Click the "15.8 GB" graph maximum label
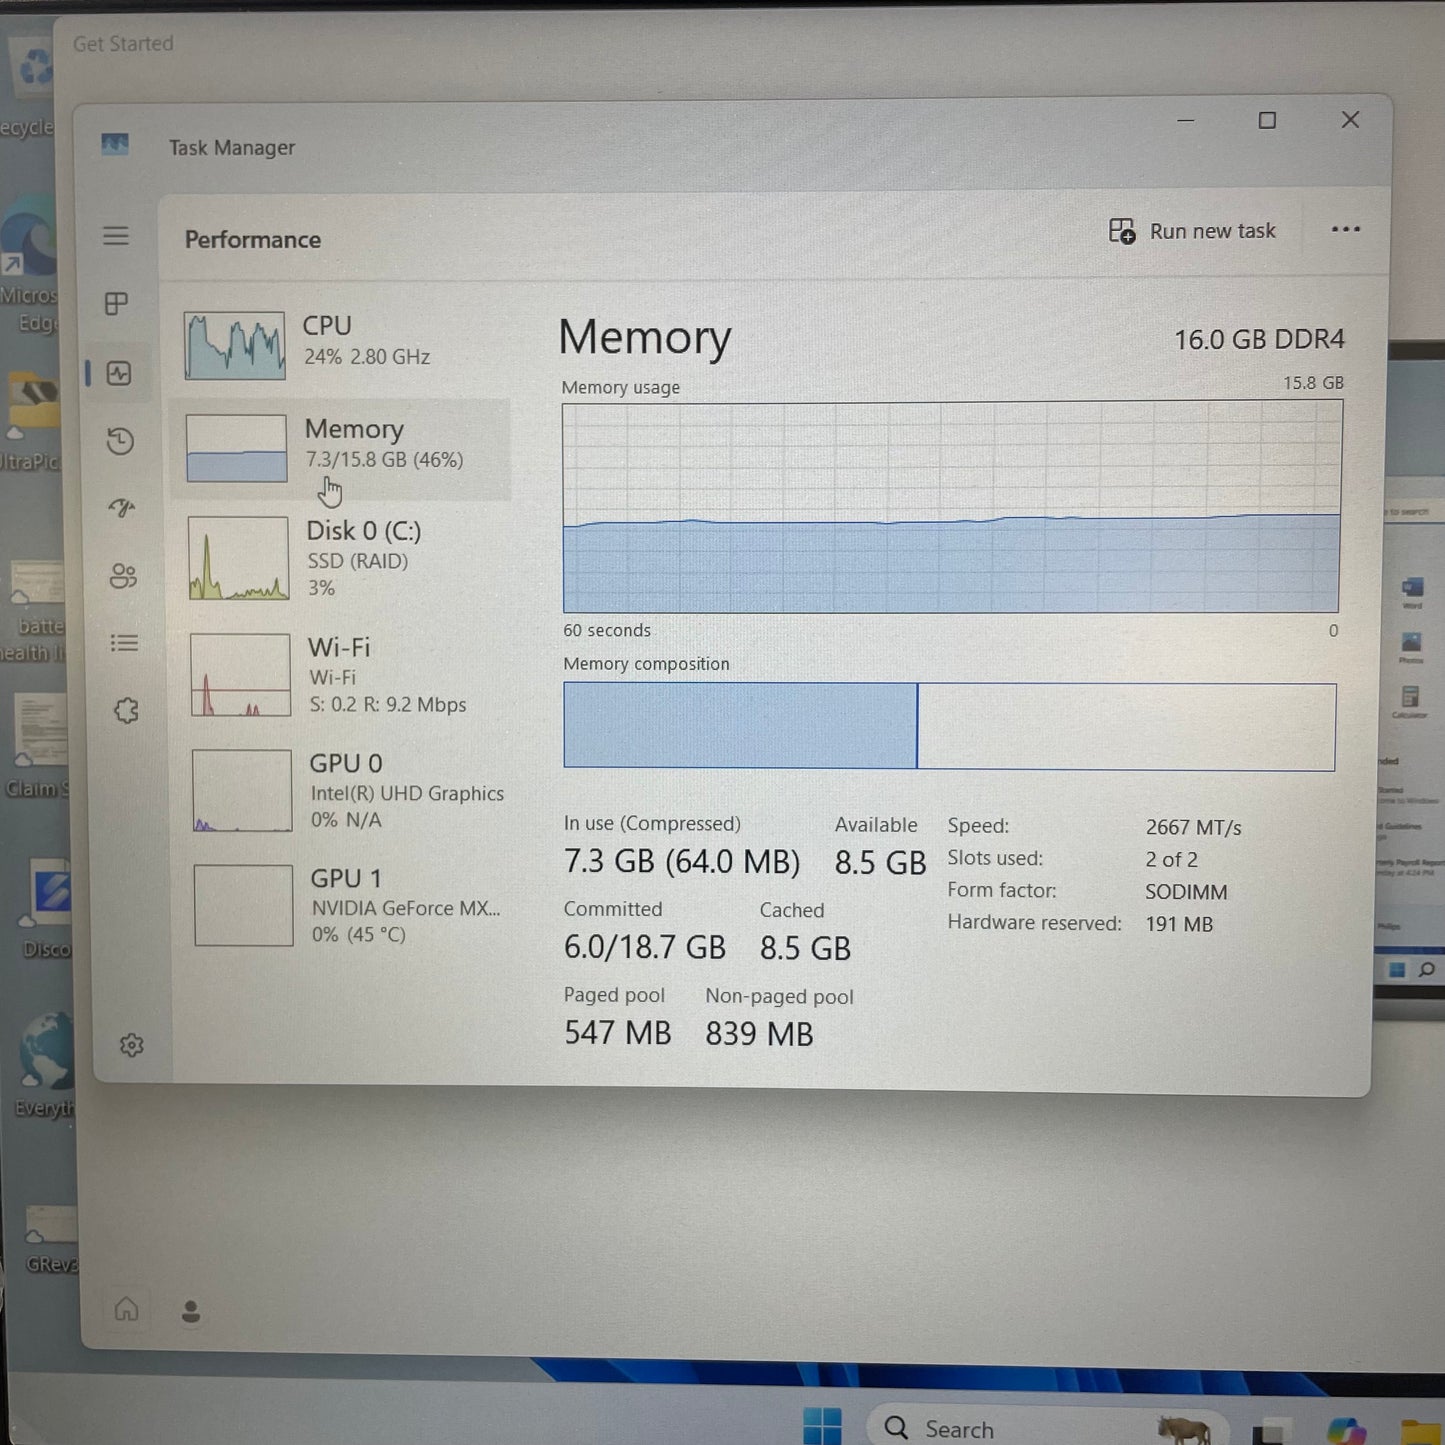This screenshot has width=1445, height=1445. pos(1313,383)
